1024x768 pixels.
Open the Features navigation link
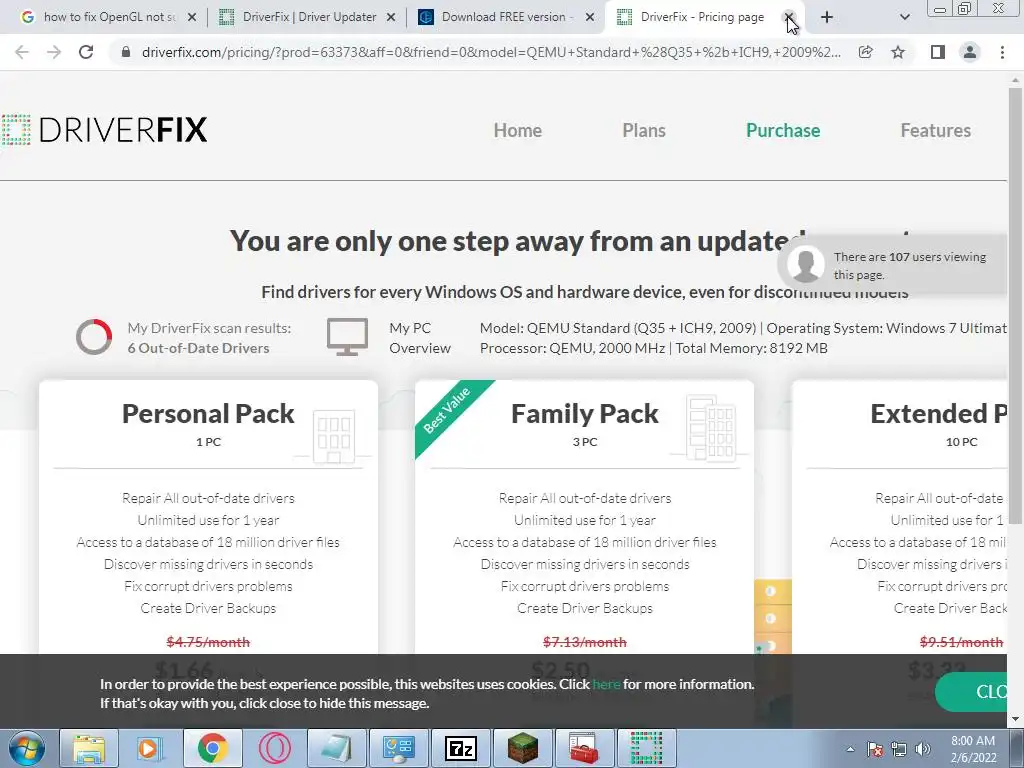coord(936,131)
